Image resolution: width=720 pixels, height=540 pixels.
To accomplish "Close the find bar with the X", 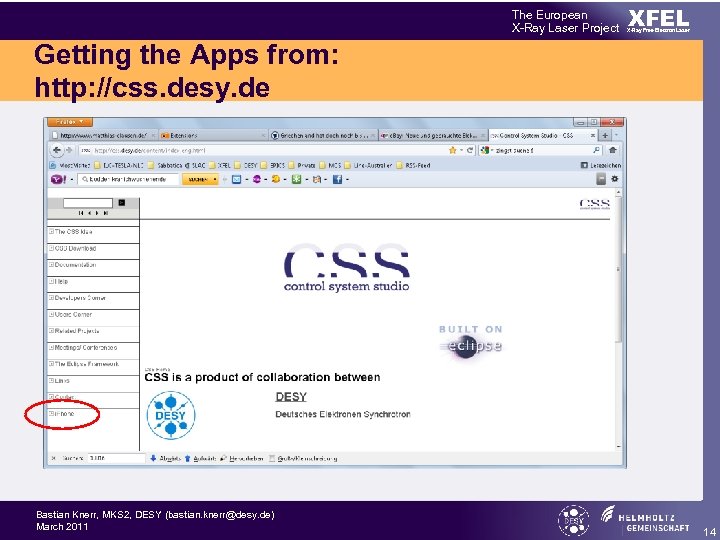I will pyautogui.click(x=53, y=458).
